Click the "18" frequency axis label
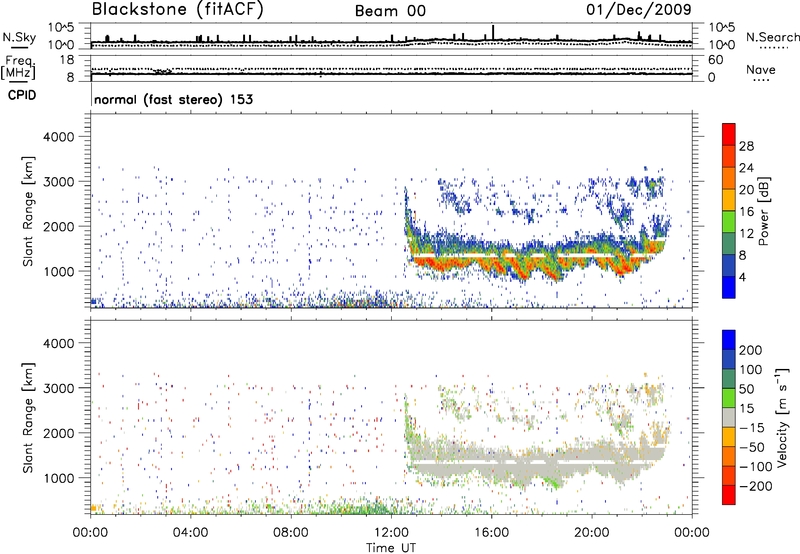The width and height of the screenshot is (800, 554). pyautogui.click(x=66, y=60)
